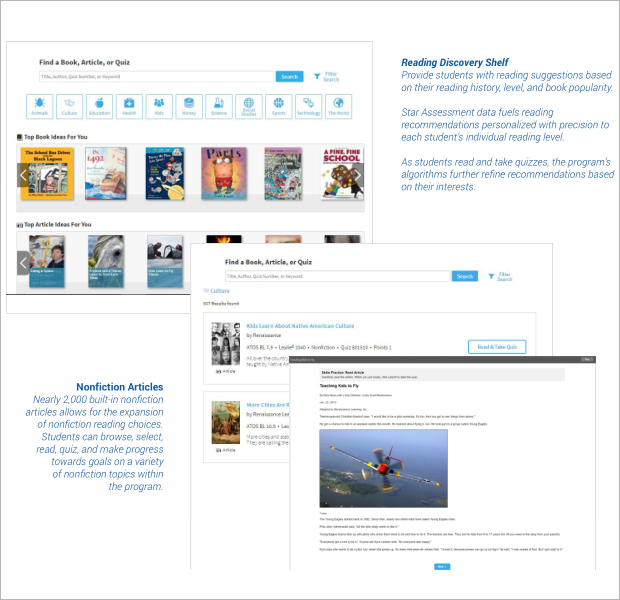Show next books in Top Book Ideas carousel
The image size is (620, 600).
pos(358,175)
